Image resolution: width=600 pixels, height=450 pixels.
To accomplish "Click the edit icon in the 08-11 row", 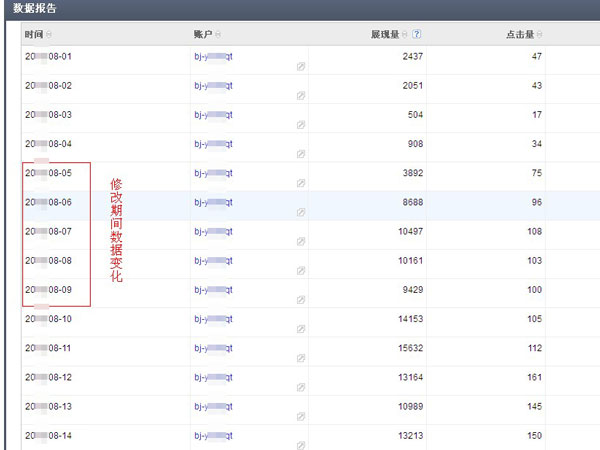I will (301, 358).
